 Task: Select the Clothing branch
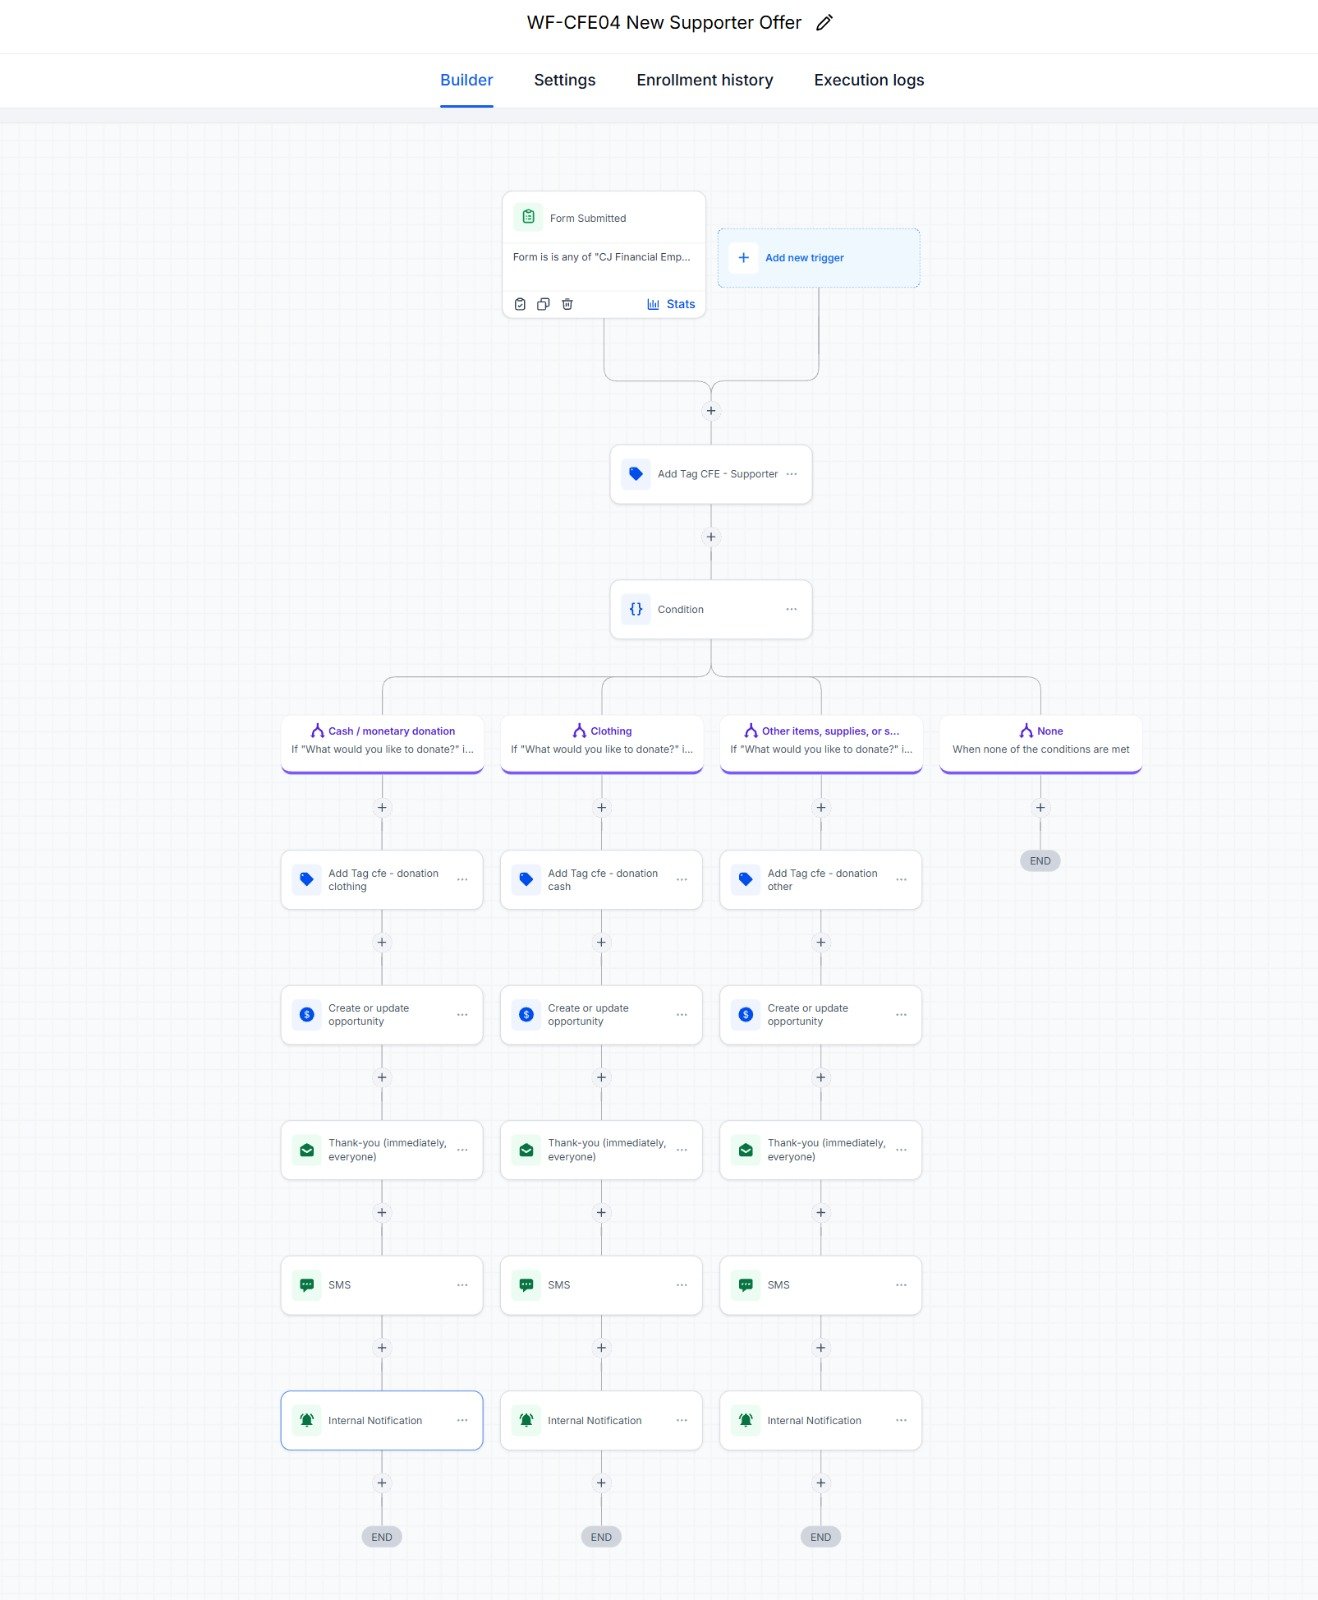pos(602,743)
